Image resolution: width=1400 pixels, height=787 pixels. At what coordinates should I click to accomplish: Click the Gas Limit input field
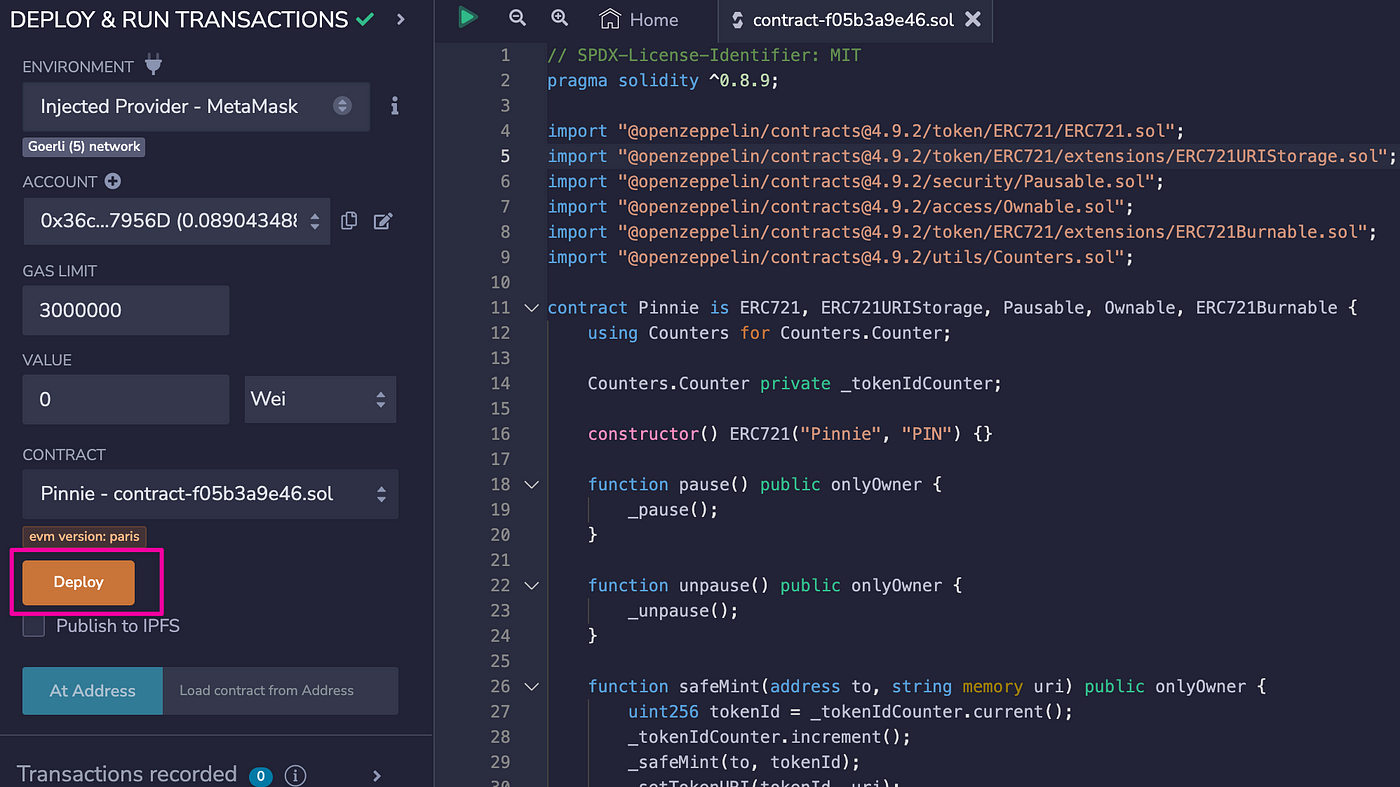tap(126, 310)
